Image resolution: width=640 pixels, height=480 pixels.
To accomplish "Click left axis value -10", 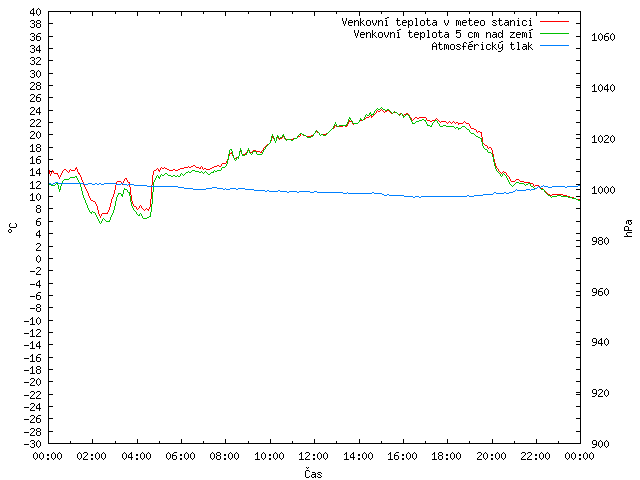I will point(33,320).
